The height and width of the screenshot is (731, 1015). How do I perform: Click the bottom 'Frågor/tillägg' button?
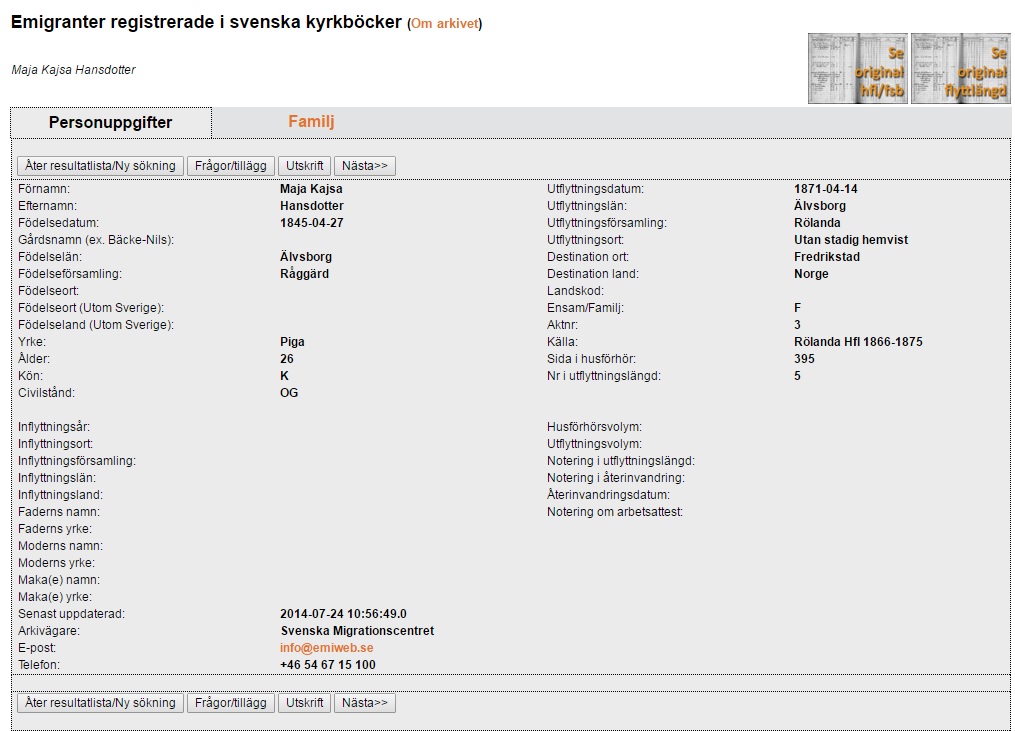(230, 703)
